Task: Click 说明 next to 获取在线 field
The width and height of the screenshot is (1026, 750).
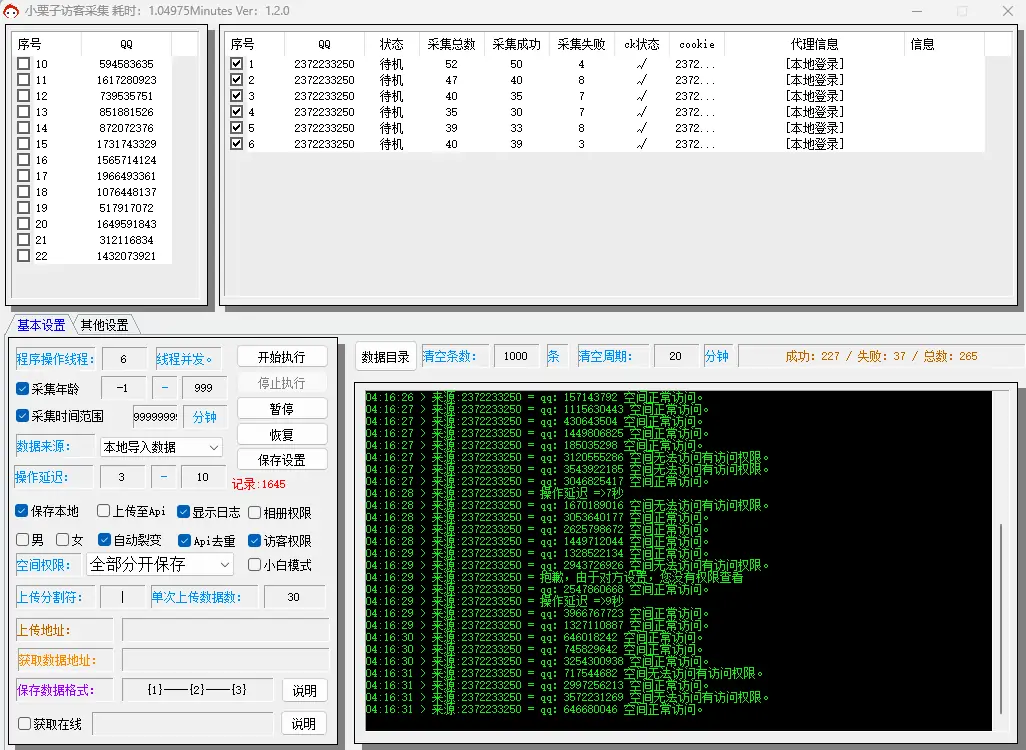Action: click(304, 724)
